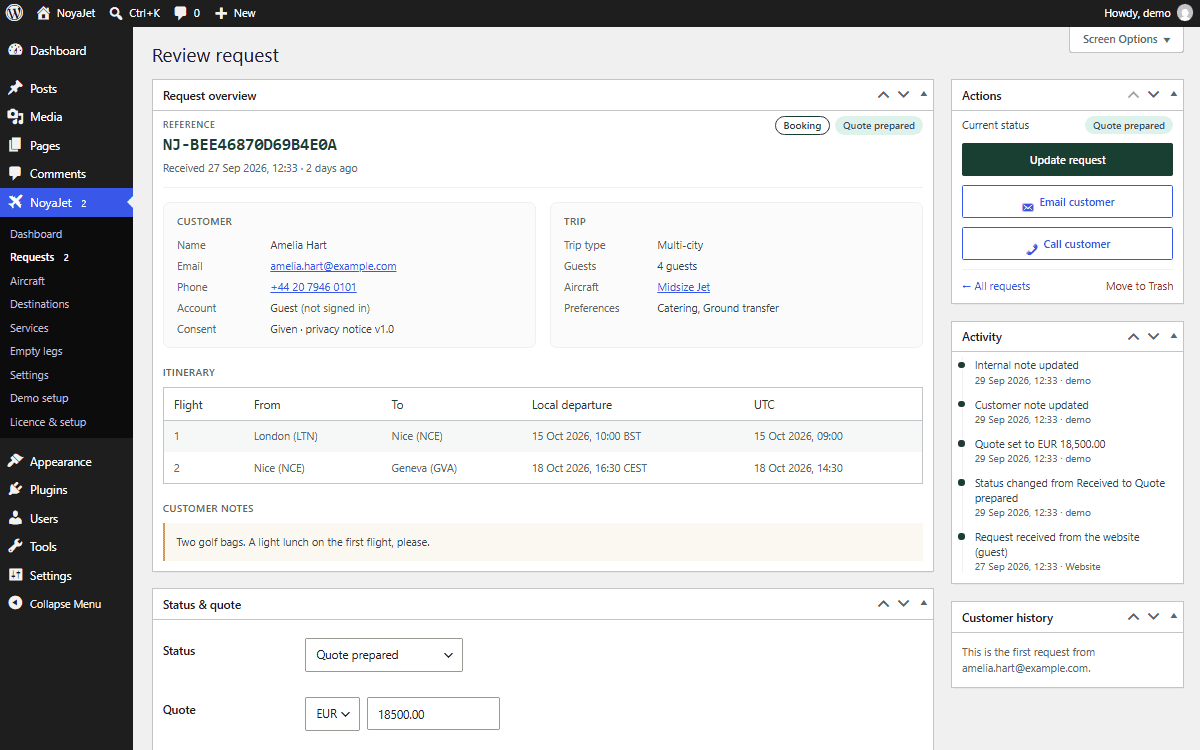Collapse the Request overview panel toggle

(923, 95)
